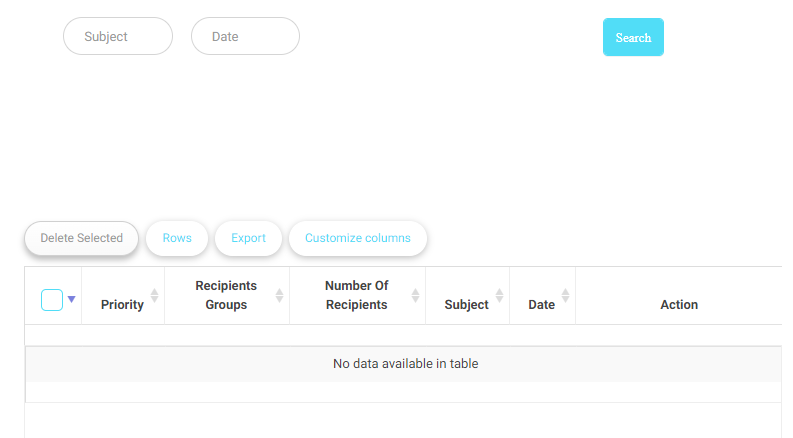
Task: Click the Date column header label
Action: pyautogui.click(x=541, y=305)
